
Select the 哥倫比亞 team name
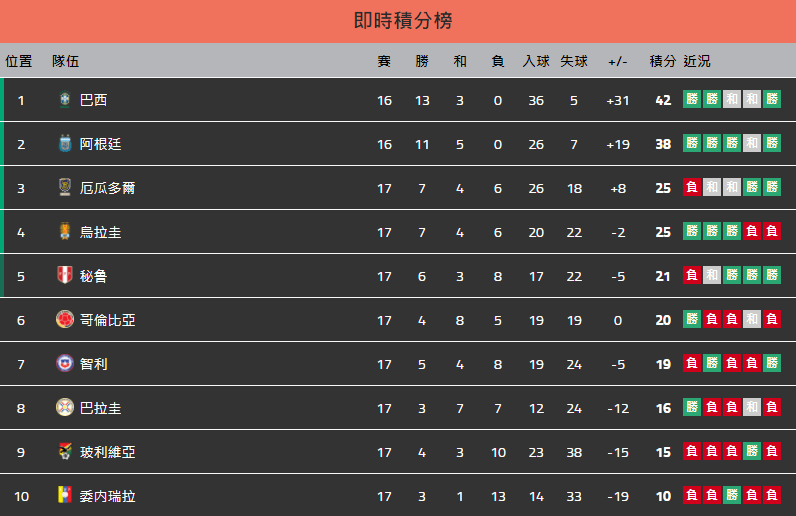click(108, 320)
